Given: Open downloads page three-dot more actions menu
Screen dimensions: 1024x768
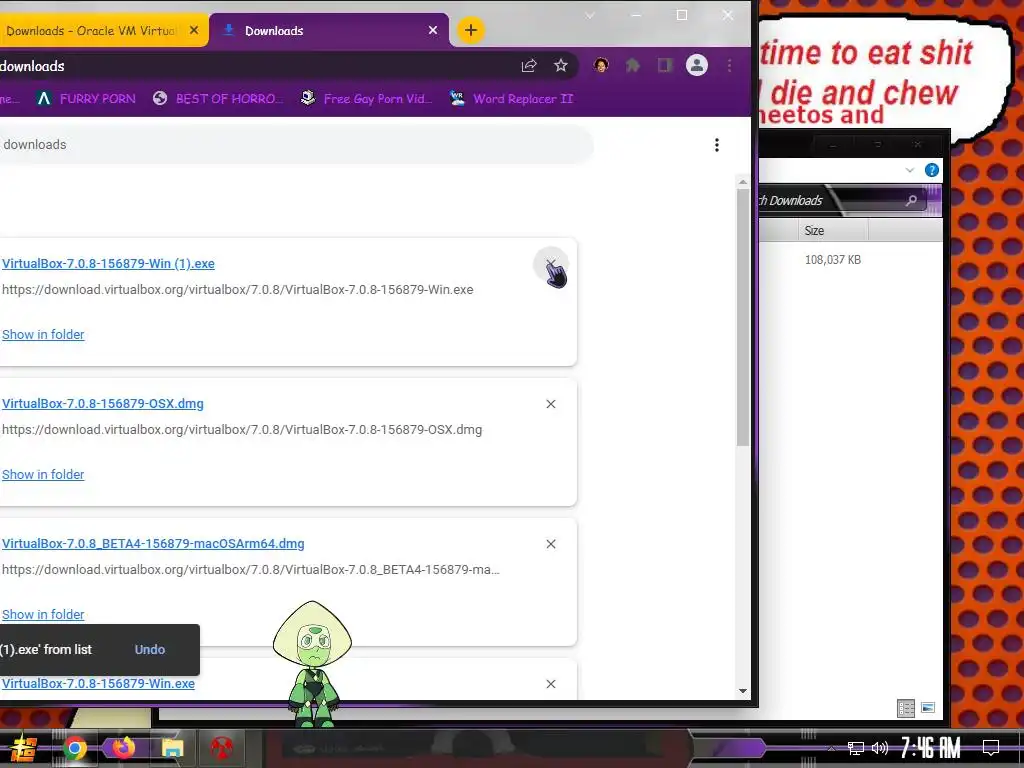Looking at the screenshot, I should click(x=716, y=145).
